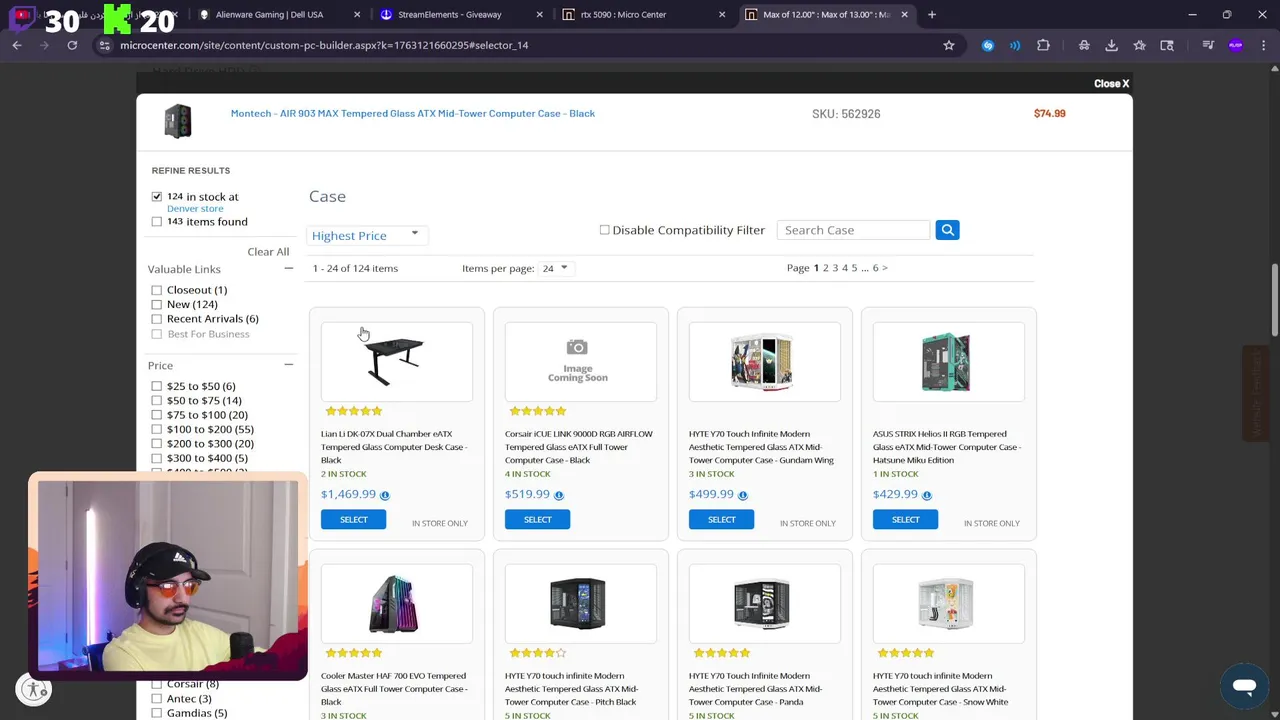Open the browser Extensions puzzle icon
The image size is (1280, 720).
click(x=1043, y=45)
